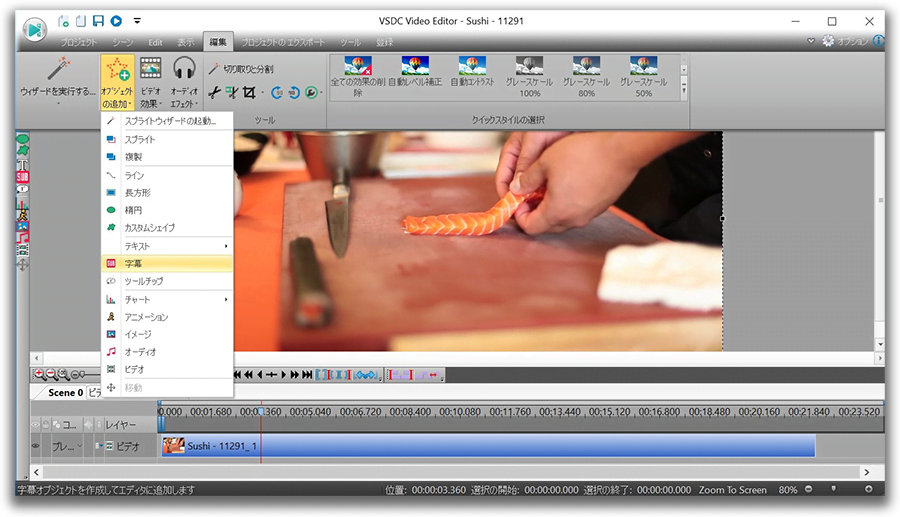Click the Zoom To Screen button
The height and width of the screenshot is (517, 900).
[733, 490]
